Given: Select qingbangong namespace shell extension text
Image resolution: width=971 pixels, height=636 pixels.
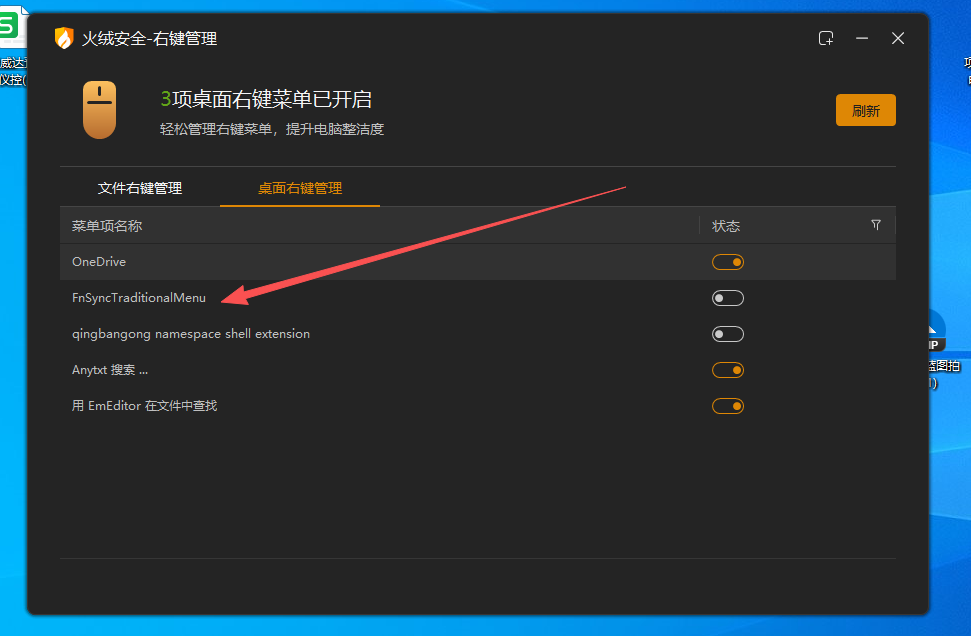Looking at the screenshot, I should coord(191,334).
